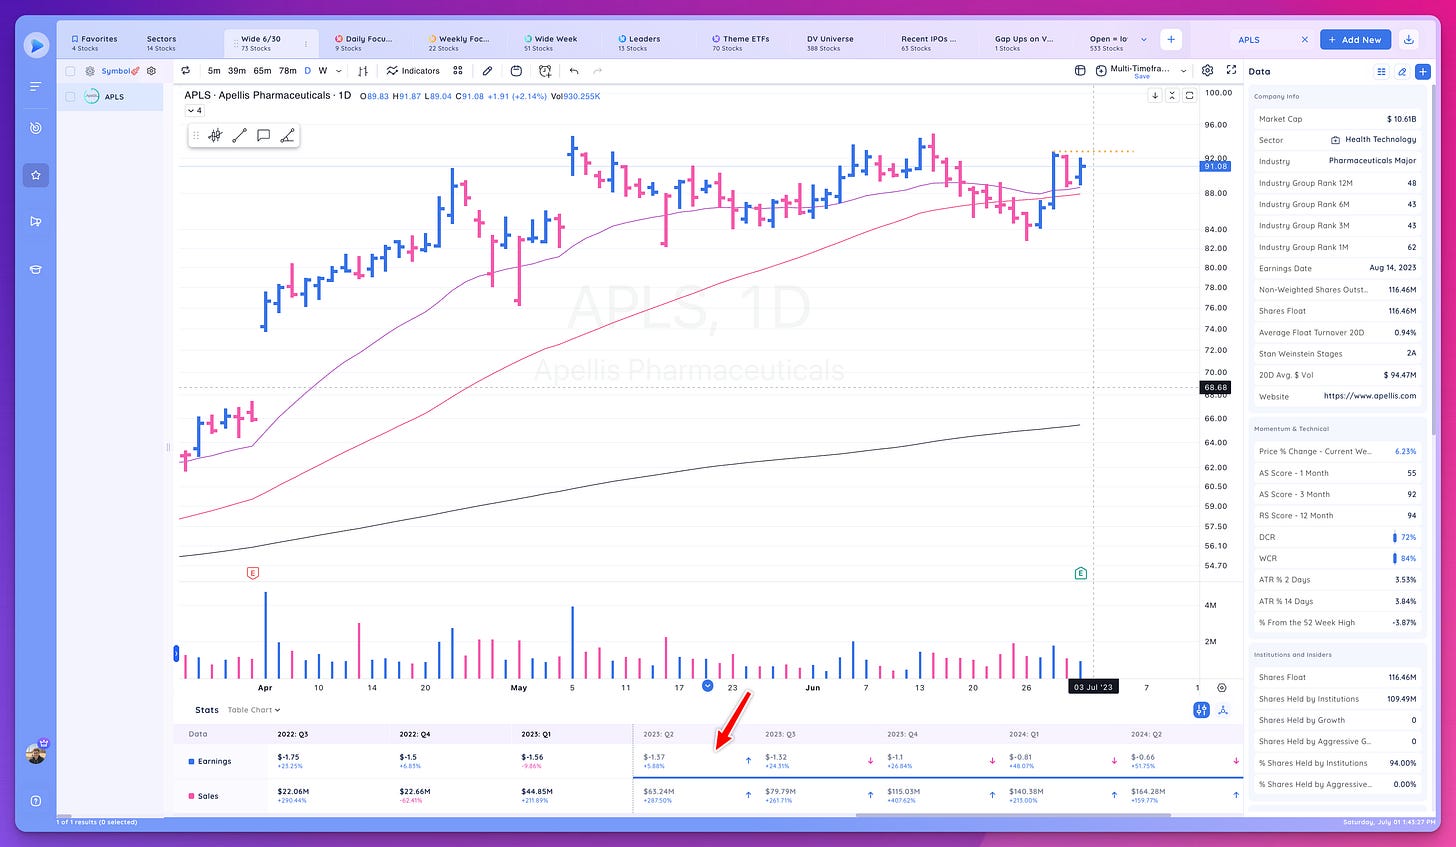
Task: Change the chart bar style icon
Action: [363, 71]
